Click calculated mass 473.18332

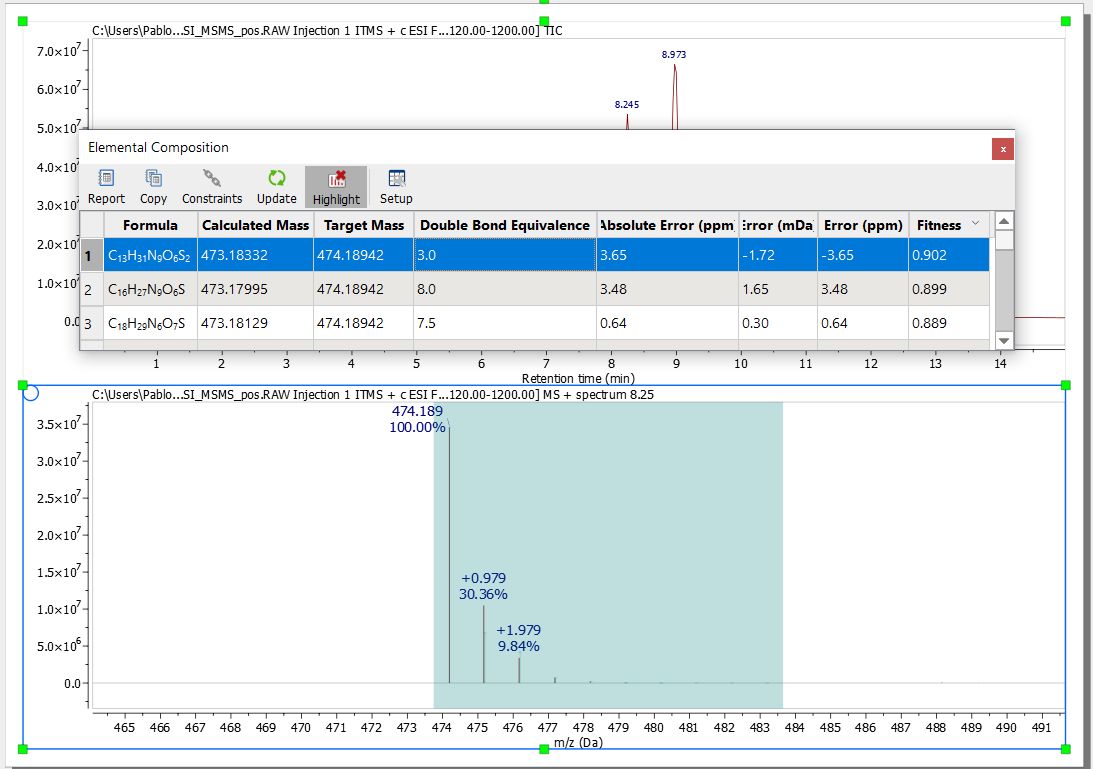[x=234, y=255]
